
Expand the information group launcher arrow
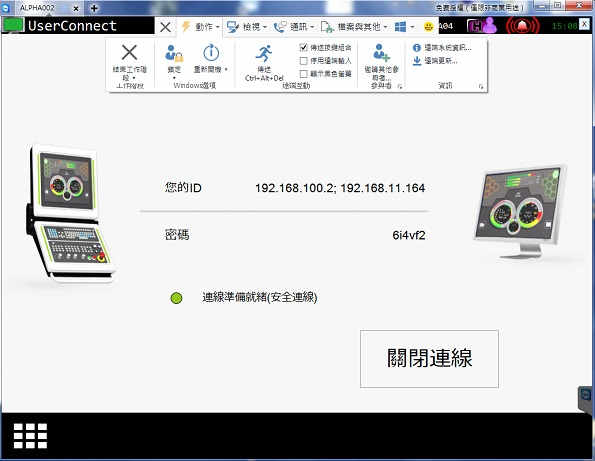pos(481,87)
